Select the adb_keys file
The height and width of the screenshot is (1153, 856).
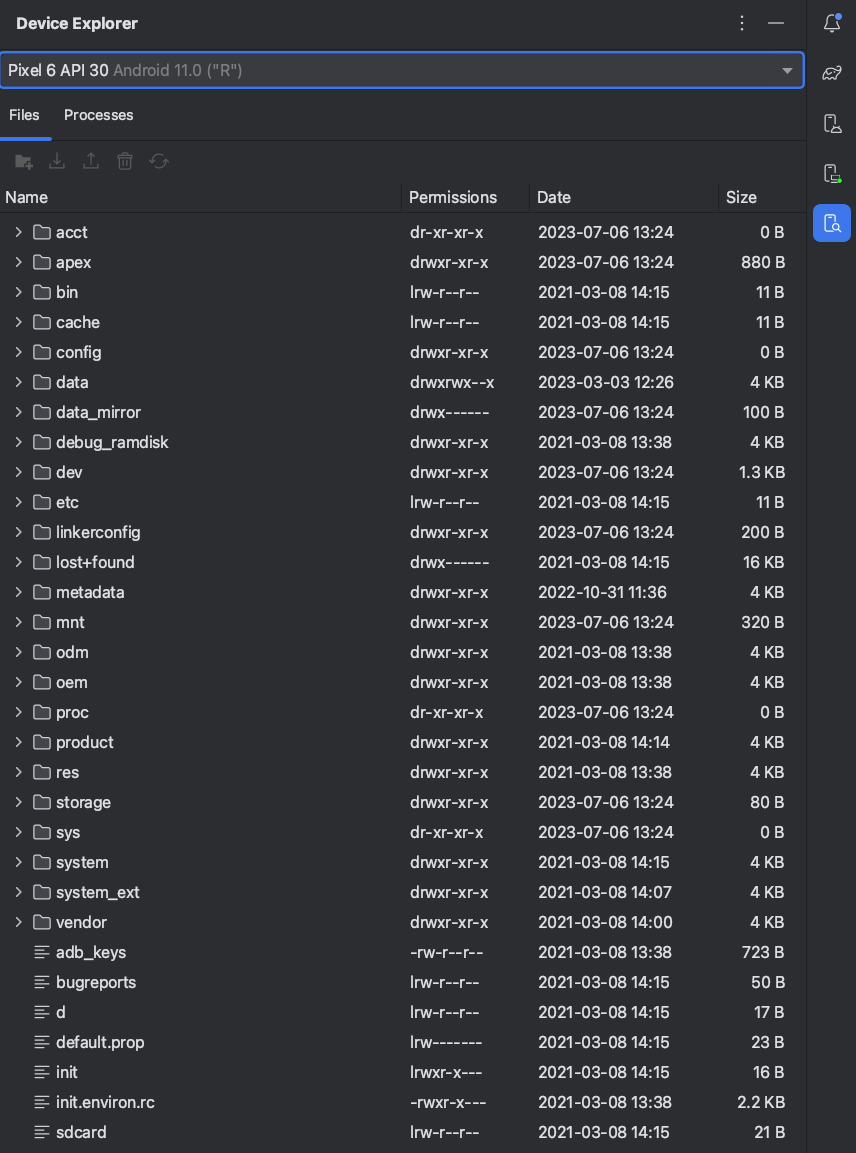click(91, 952)
